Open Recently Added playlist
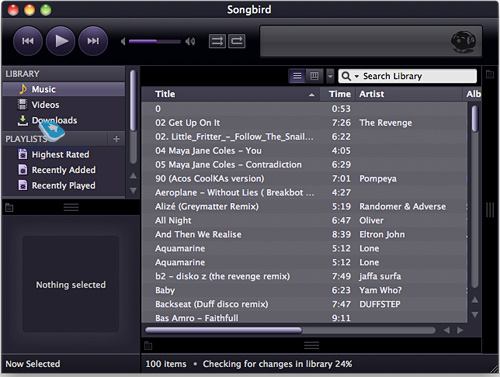The image size is (500, 377). [x=64, y=170]
